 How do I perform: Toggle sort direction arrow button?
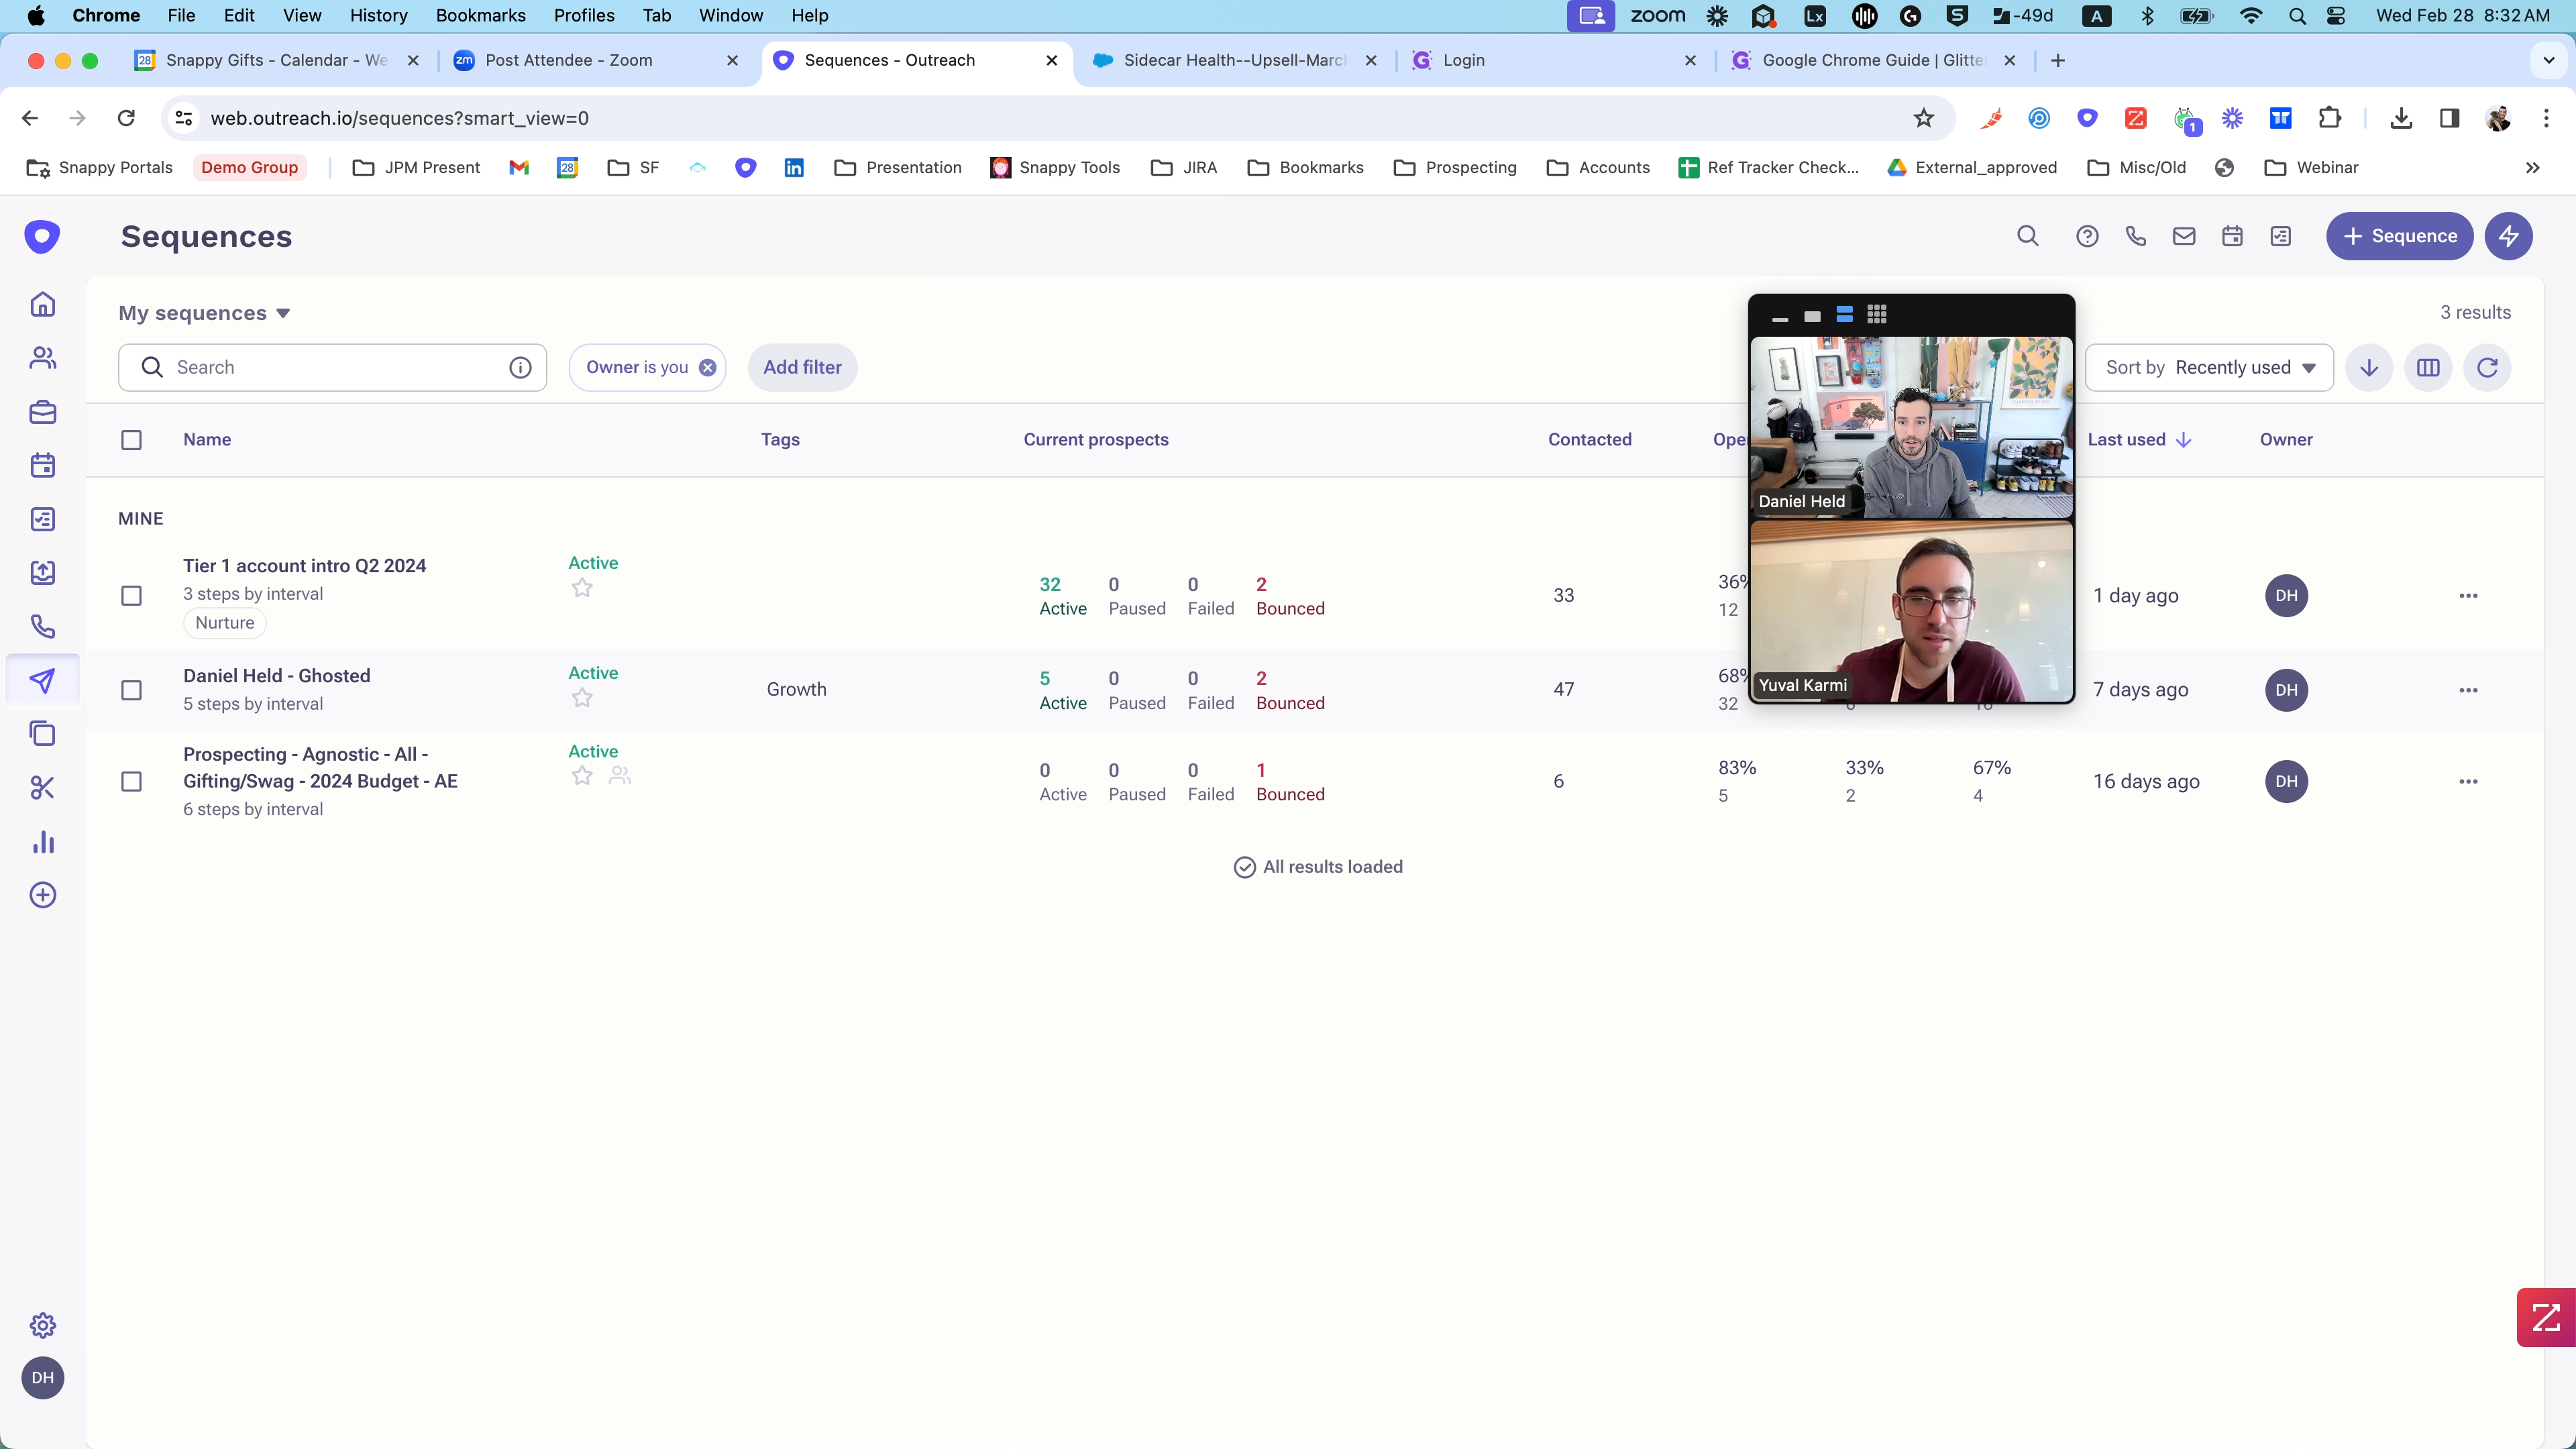coord(2369,367)
